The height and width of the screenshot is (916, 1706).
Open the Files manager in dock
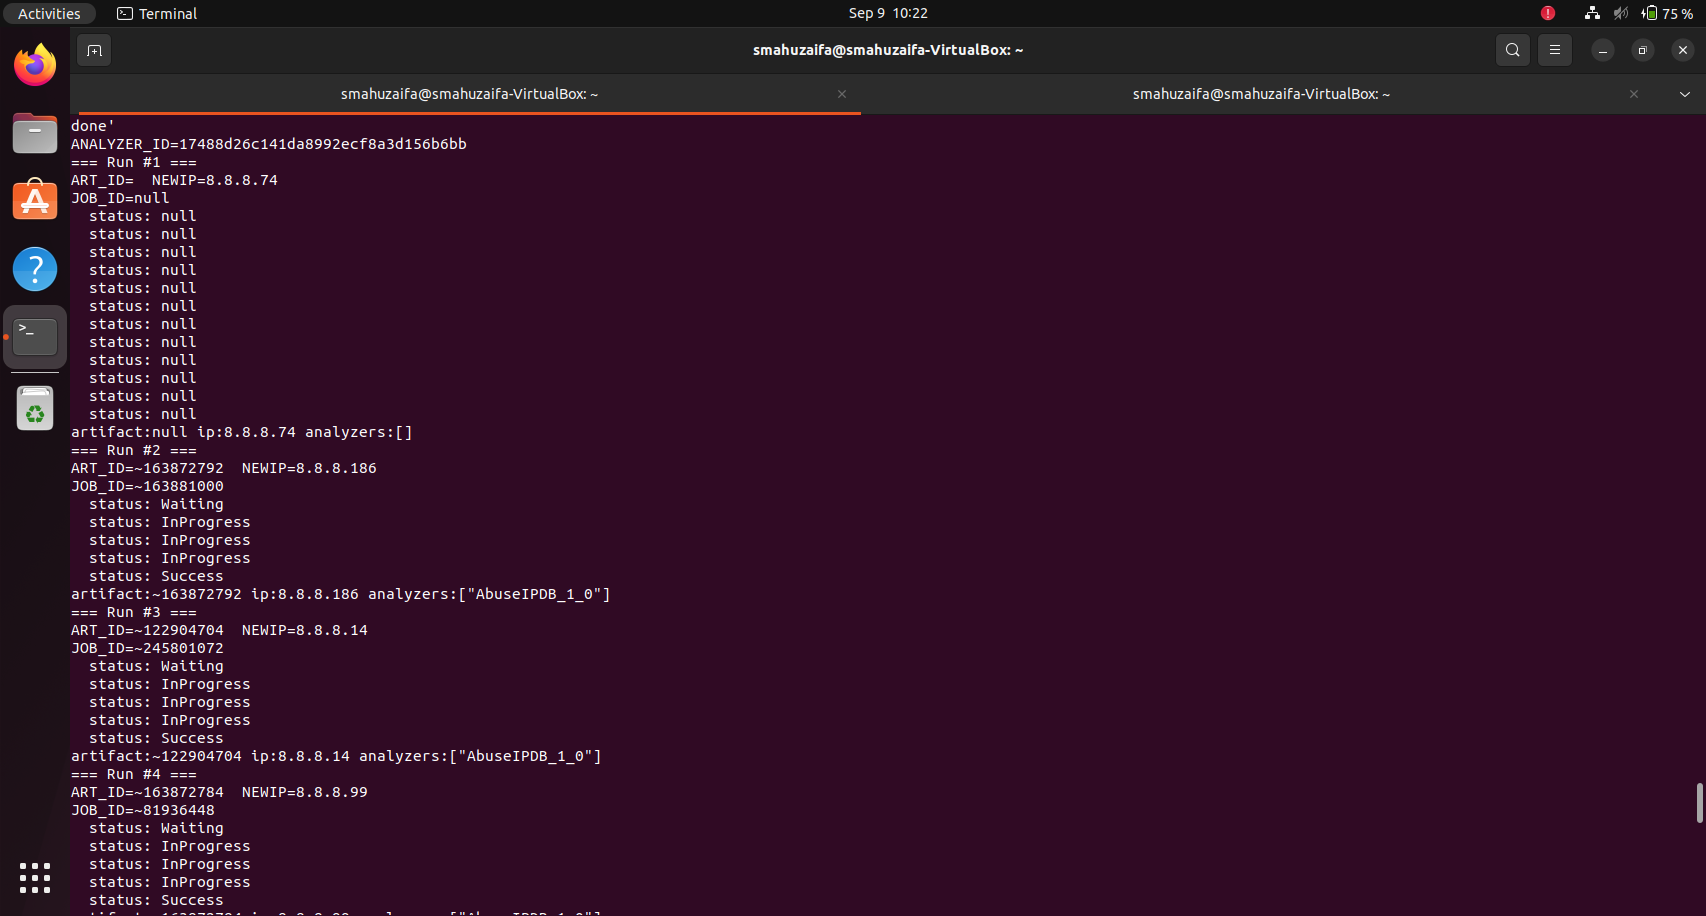(35, 133)
